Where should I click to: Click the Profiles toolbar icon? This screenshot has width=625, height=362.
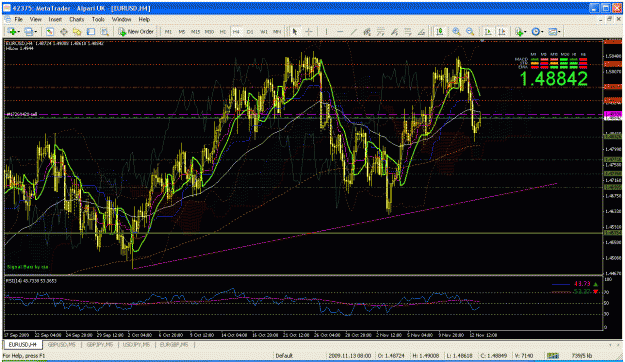(x=28, y=31)
